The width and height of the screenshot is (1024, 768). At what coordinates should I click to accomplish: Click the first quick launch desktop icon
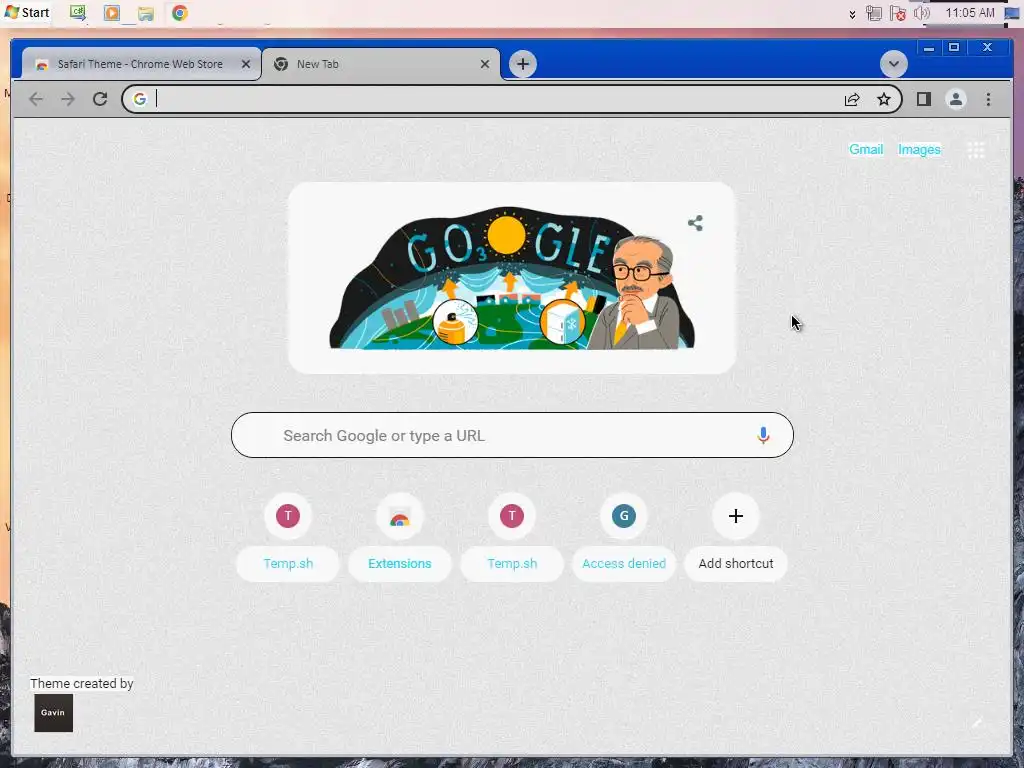(x=78, y=13)
